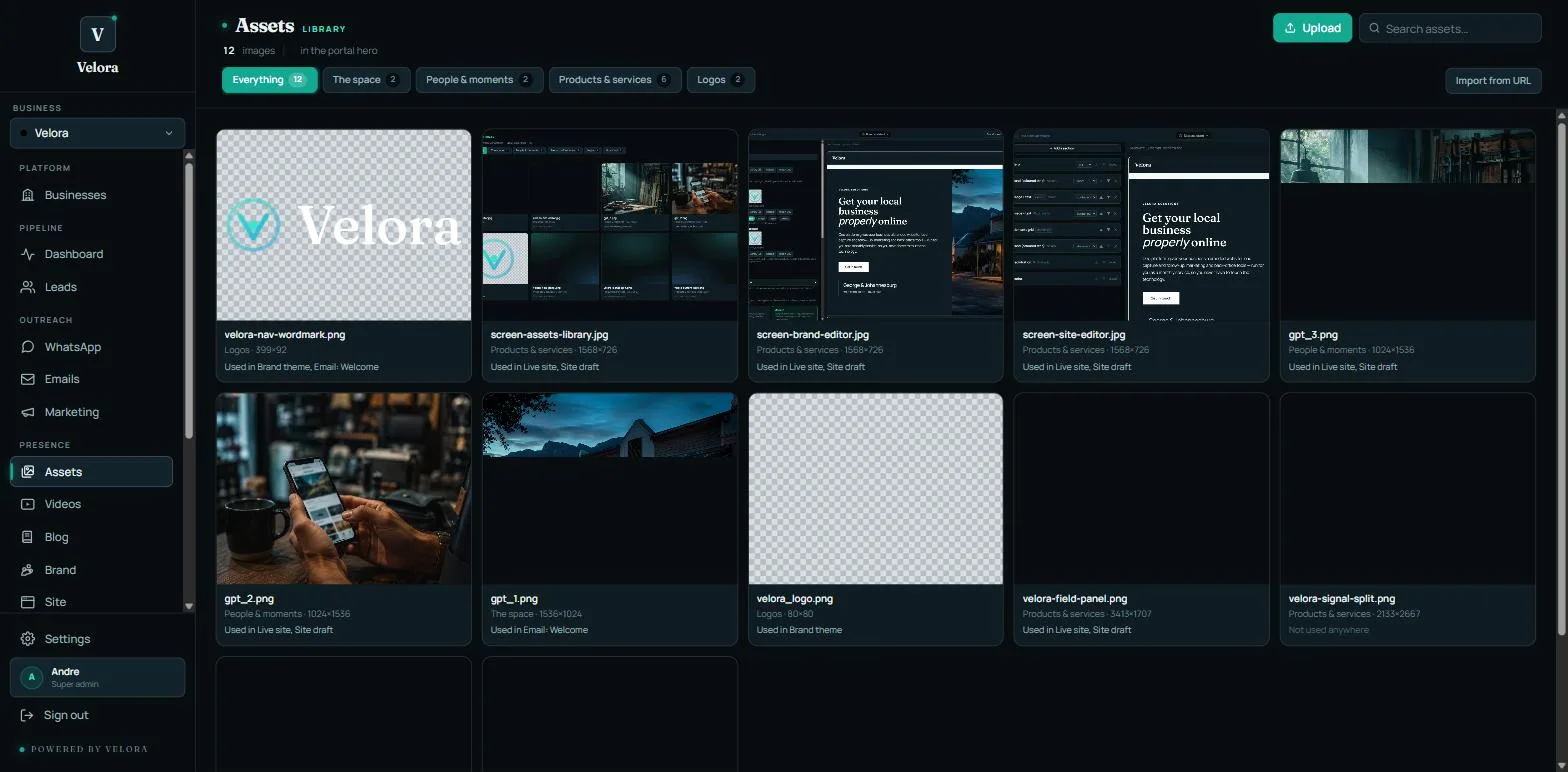
Task: Select the Products & services filter tab
Action: point(615,80)
